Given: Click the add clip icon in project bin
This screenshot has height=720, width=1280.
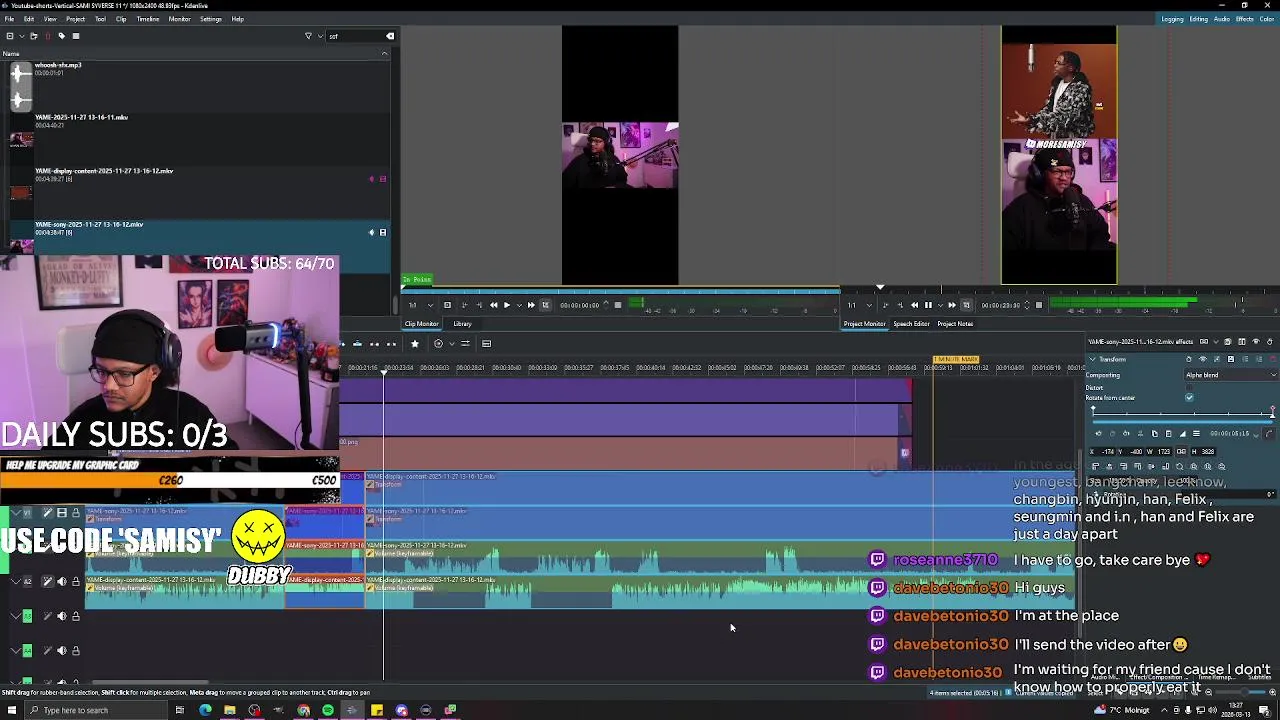Looking at the screenshot, I should pyautogui.click(x=10, y=36).
